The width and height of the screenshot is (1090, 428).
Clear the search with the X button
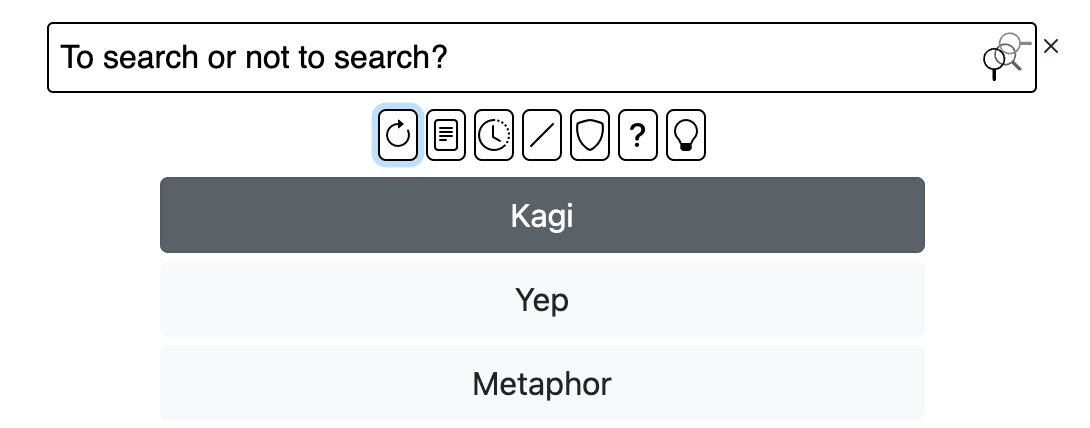click(x=1050, y=46)
